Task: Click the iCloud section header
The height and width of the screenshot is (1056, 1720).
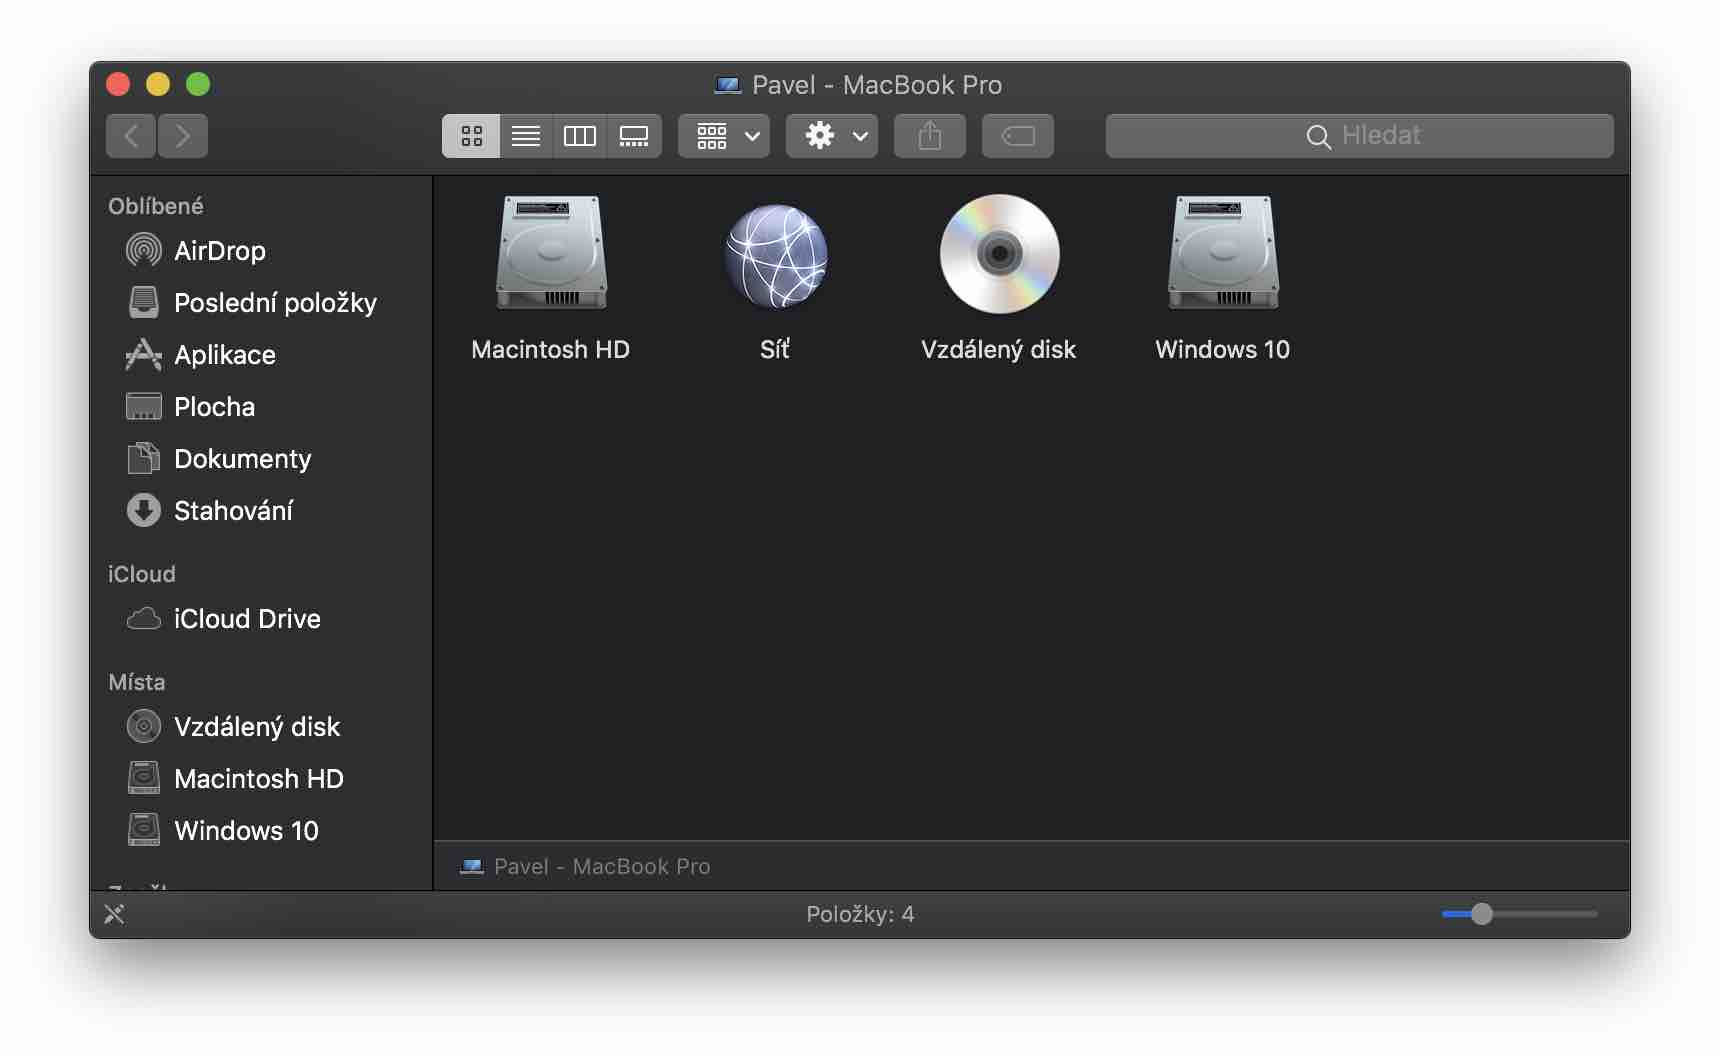Action: coord(142,574)
